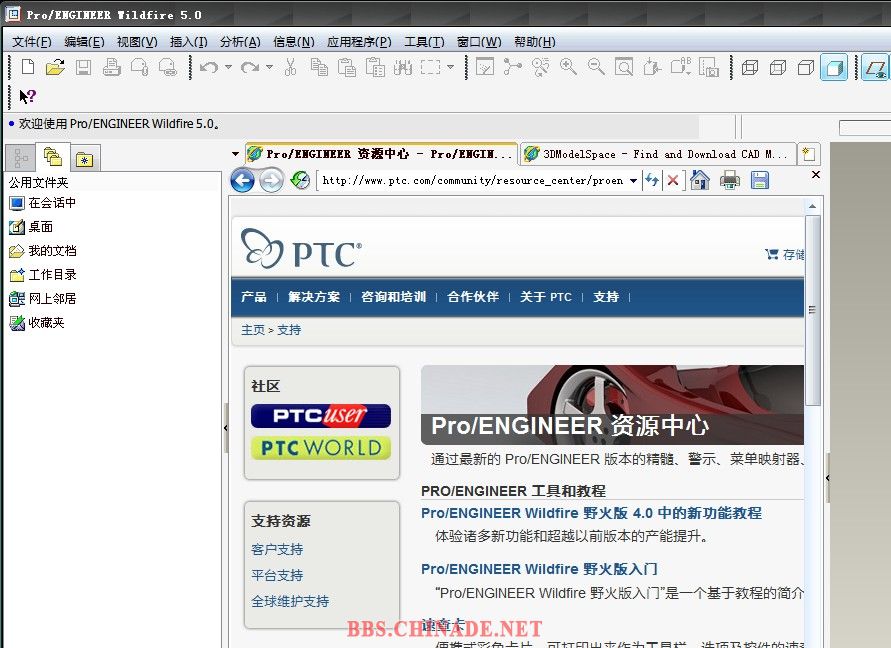This screenshot has height=648, width=891.
Task: Create a new file with the blank page icon
Action: 28,67
